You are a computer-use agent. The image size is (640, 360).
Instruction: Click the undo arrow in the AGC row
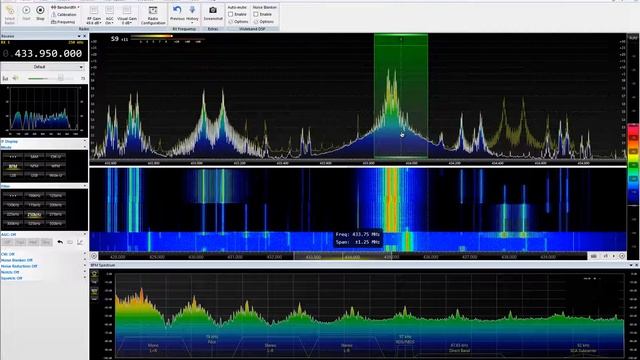tap(60, 242)
